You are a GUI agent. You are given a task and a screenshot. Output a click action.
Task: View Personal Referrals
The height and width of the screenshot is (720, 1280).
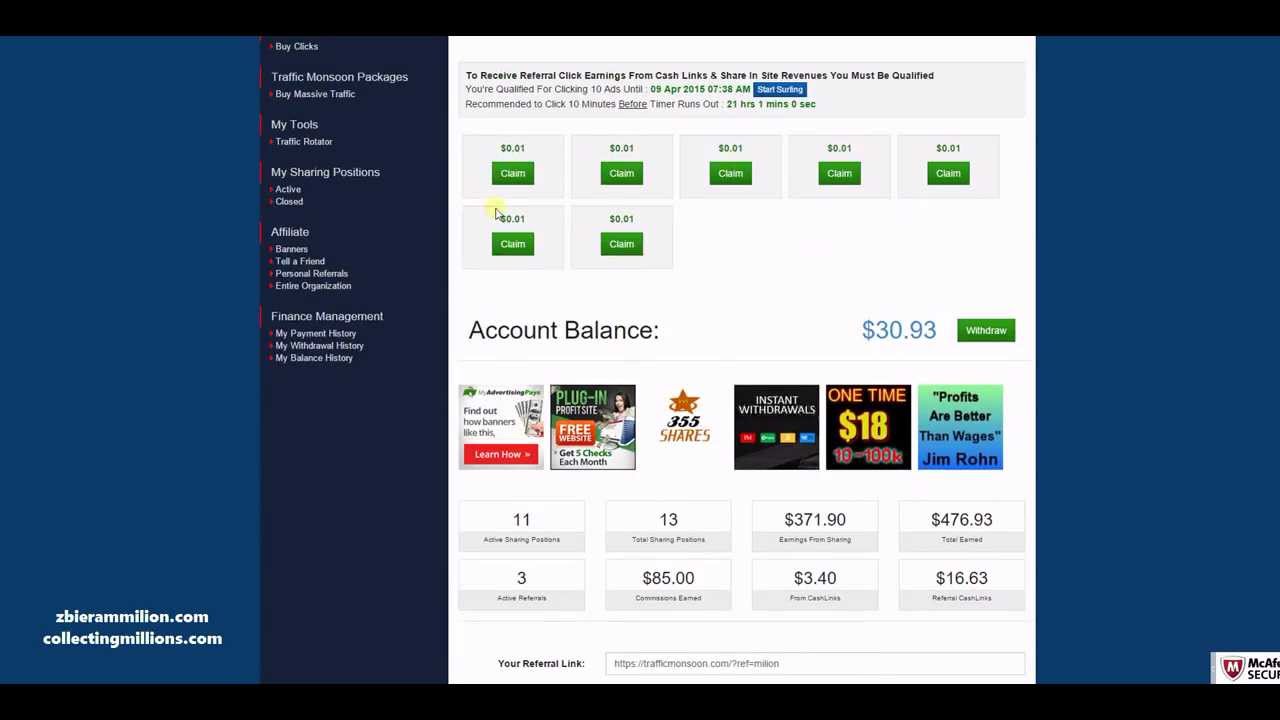coord(312,274)
